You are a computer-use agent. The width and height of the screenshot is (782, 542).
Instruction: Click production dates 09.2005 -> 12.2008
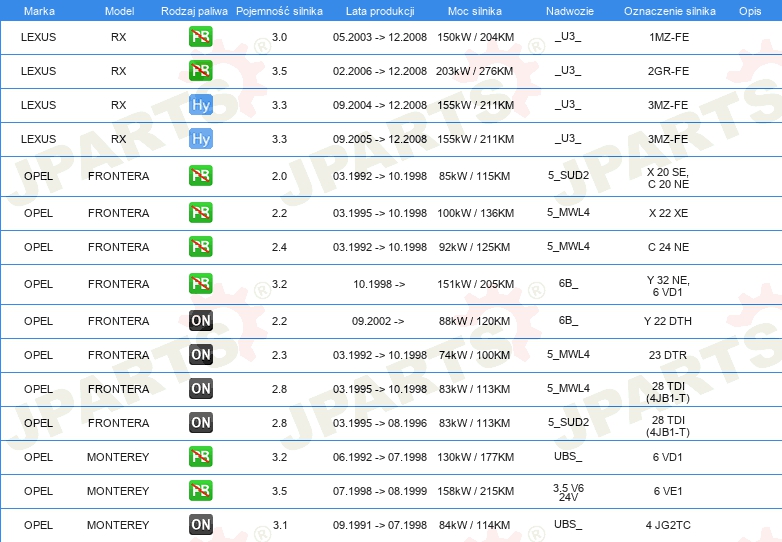point(380,139)
